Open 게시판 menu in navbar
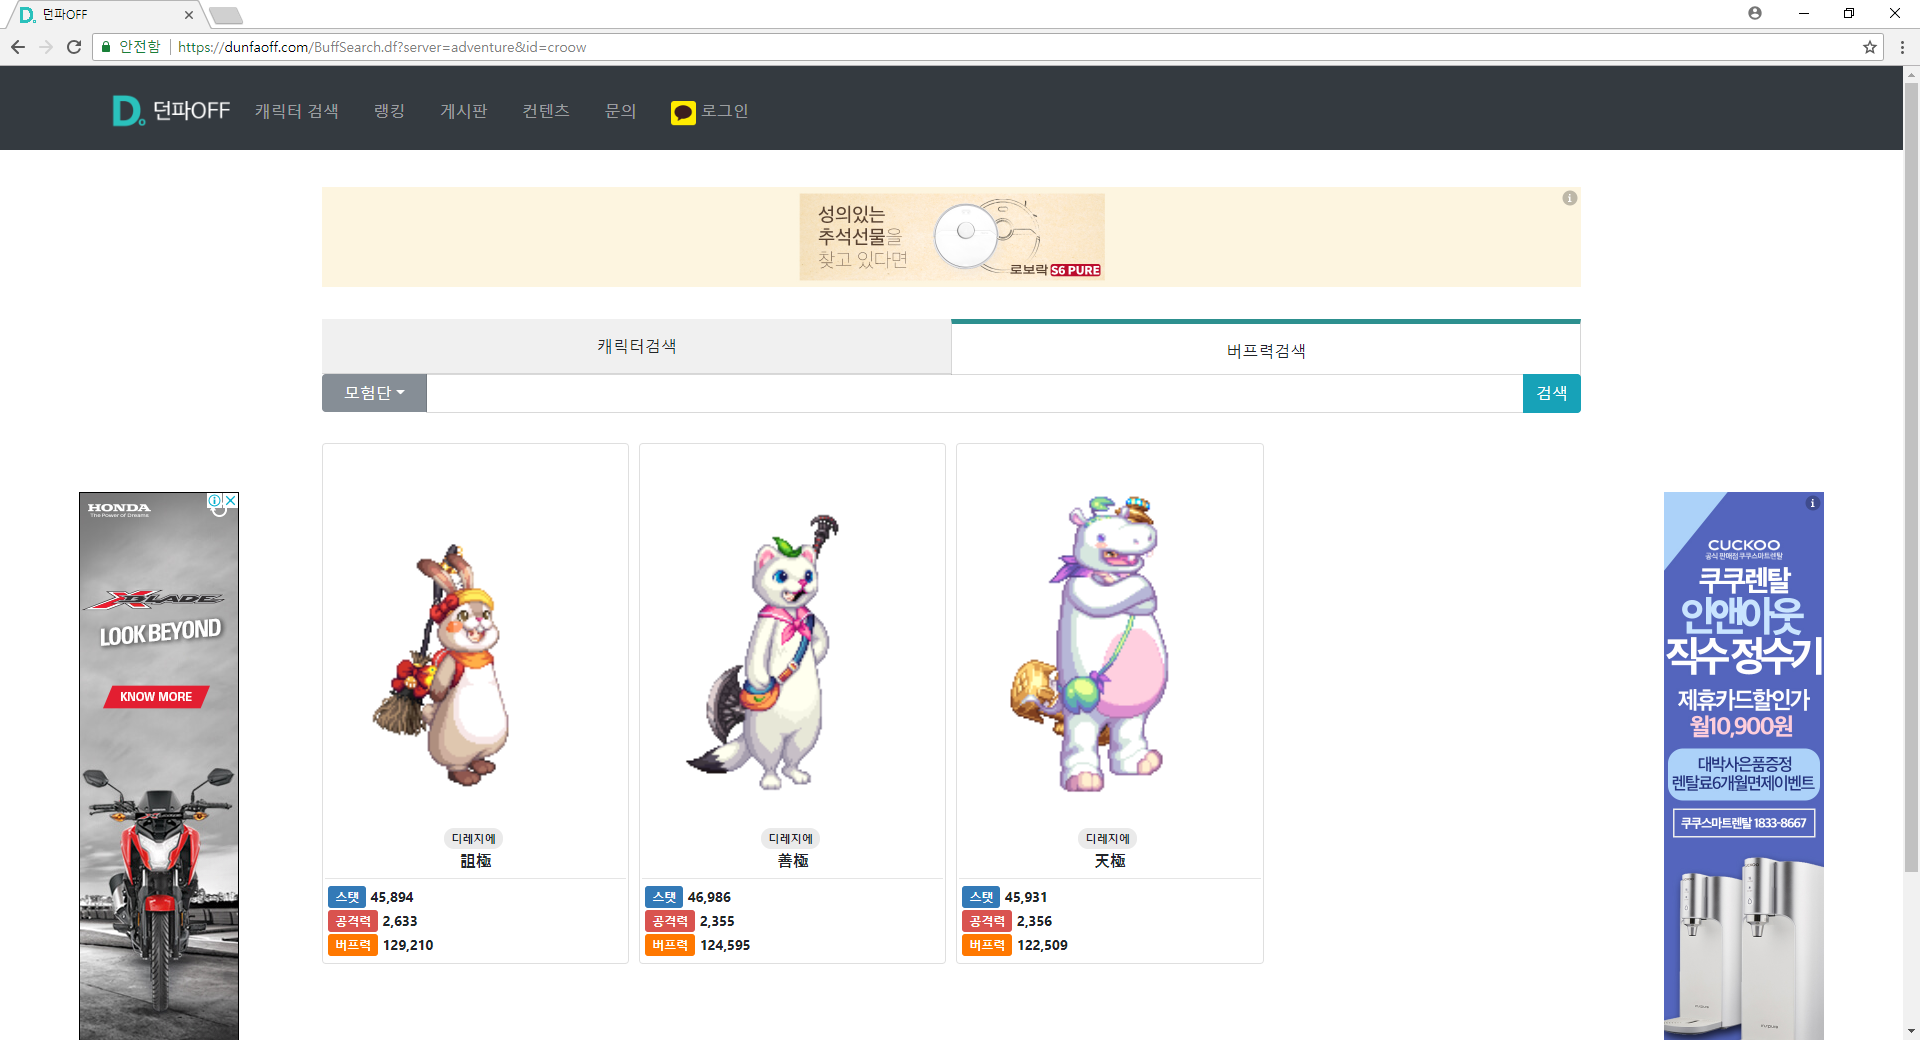This screenshot has height=1040, width=1920. click(x=463, y=111)
